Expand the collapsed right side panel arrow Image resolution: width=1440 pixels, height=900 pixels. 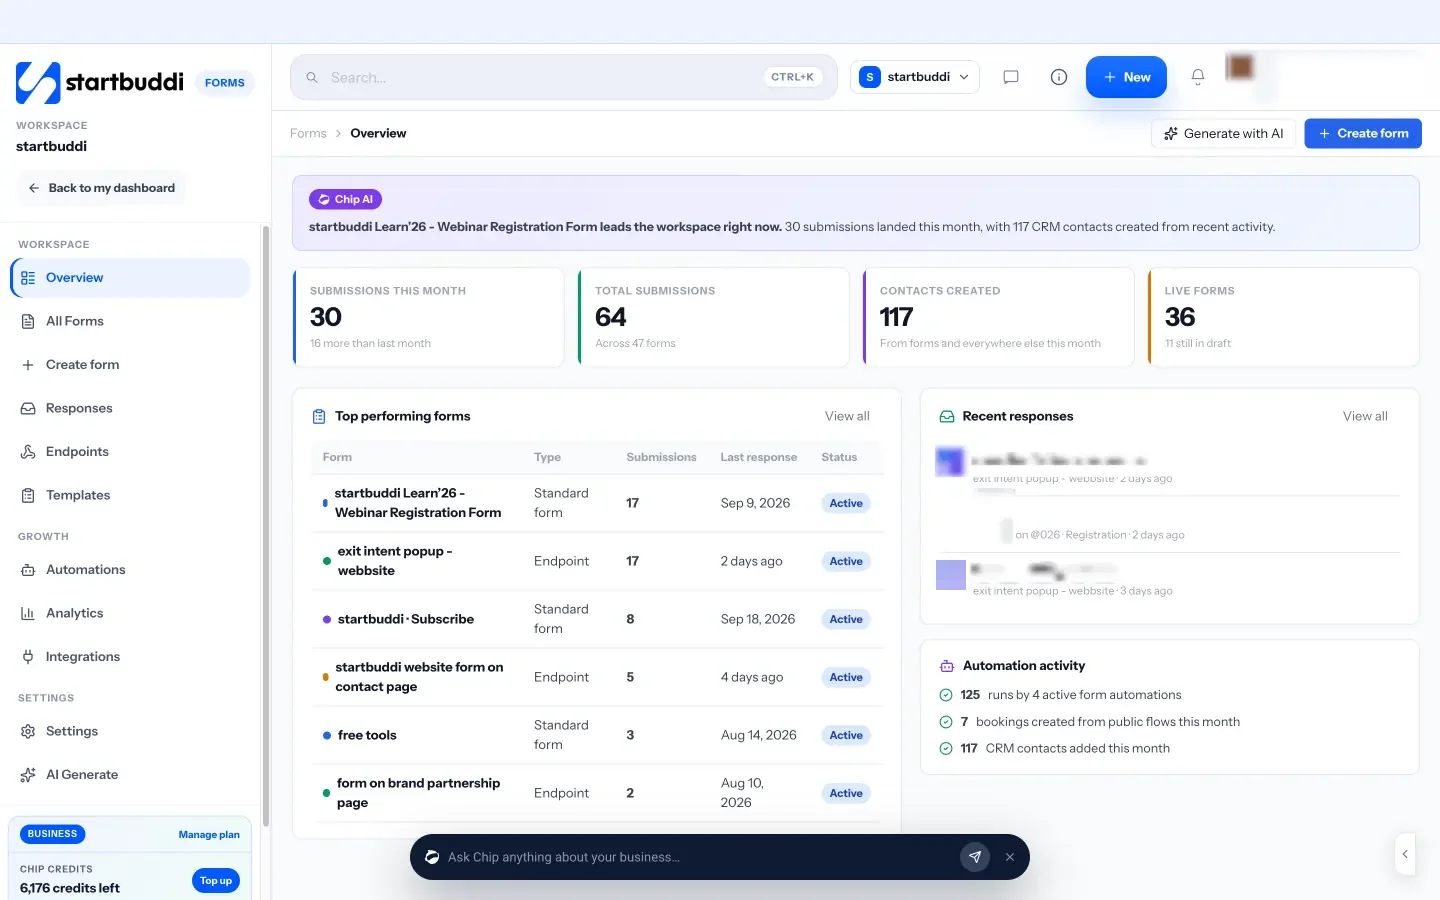click(x=1405, y=854)
